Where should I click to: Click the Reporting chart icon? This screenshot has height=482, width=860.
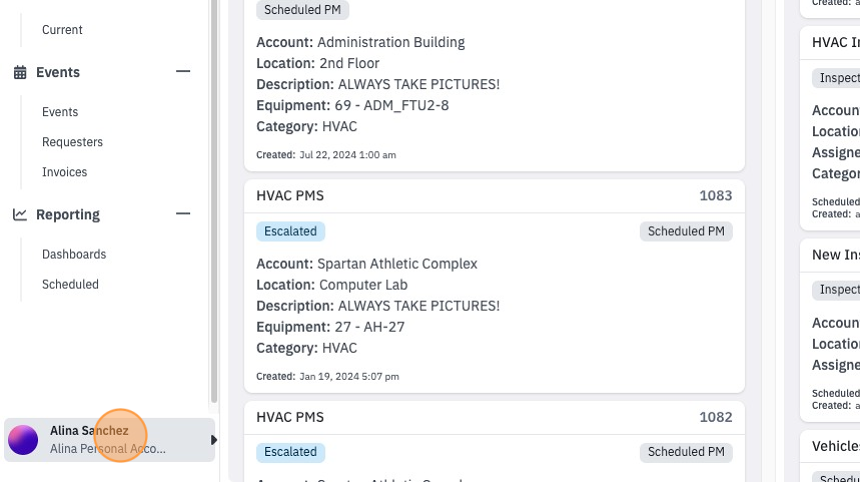20,214
